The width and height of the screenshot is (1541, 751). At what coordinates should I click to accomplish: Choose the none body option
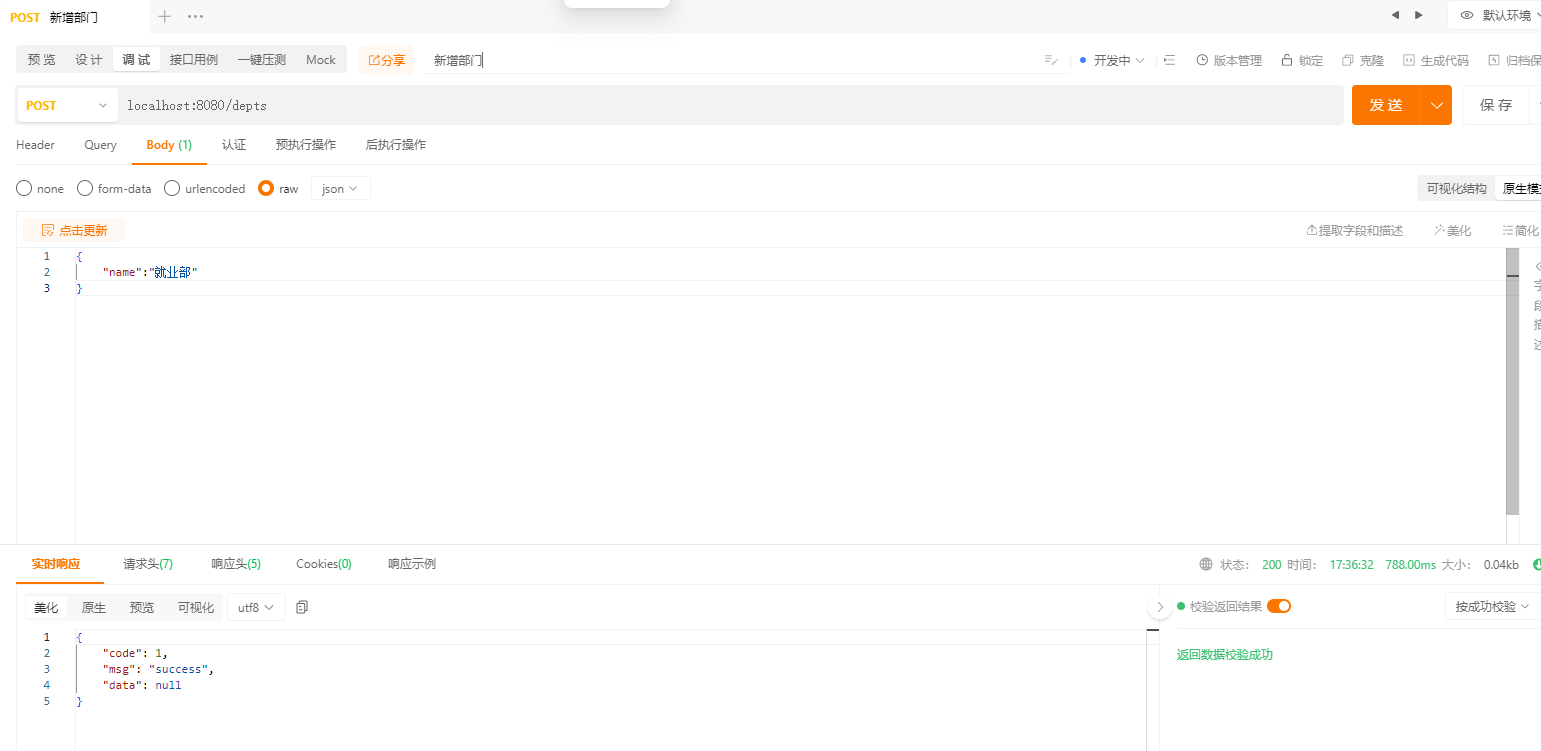(40, 188)
